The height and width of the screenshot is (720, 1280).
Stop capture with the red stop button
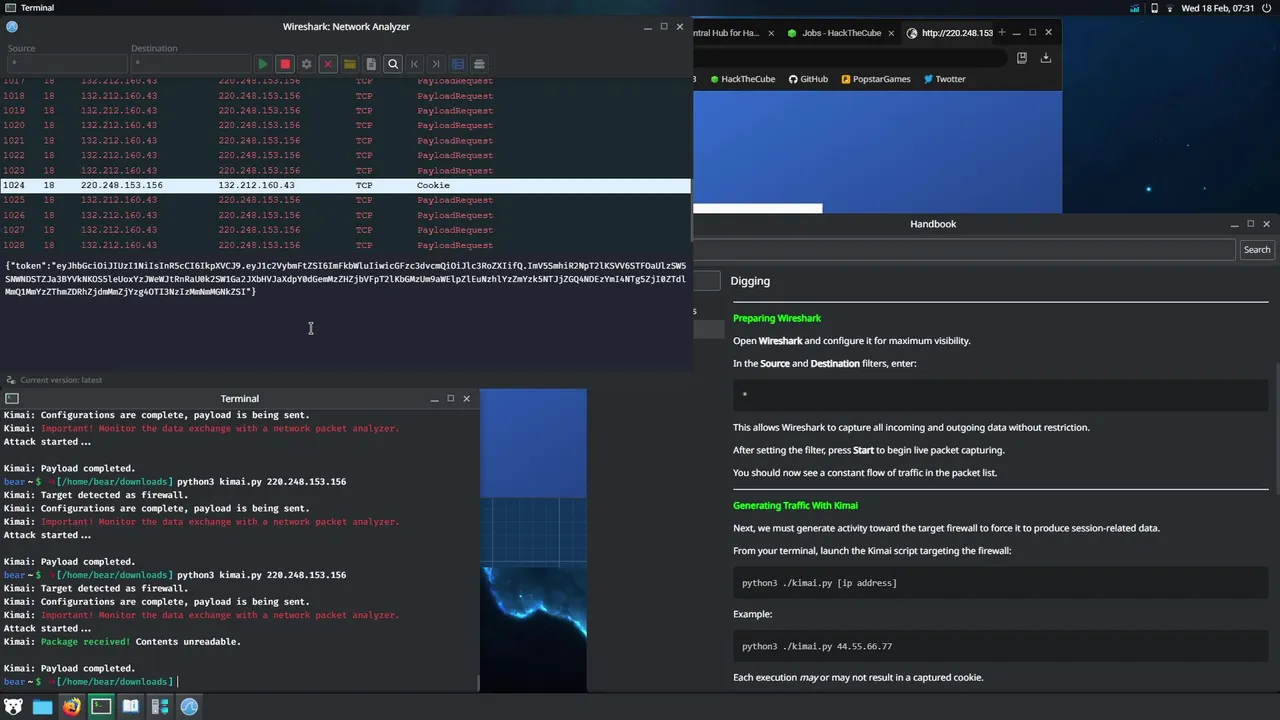coord(285,64)
